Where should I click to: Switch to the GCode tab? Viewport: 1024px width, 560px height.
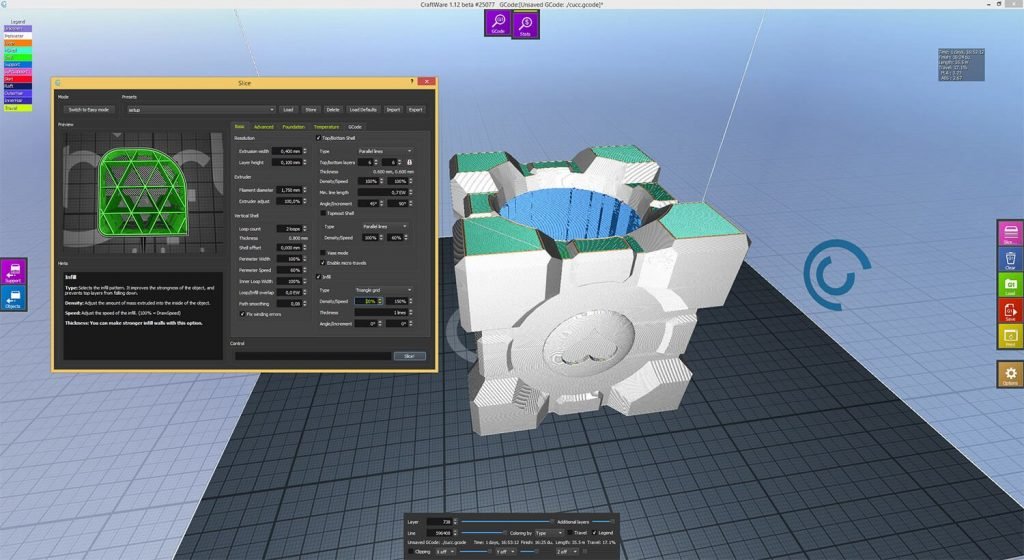[355, 127]
